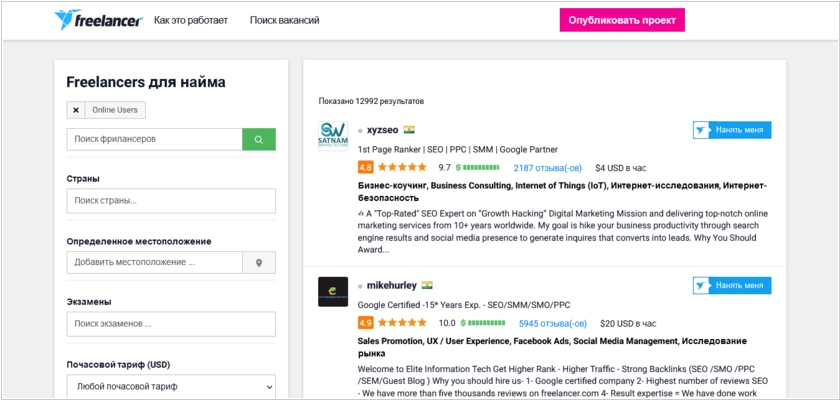
Task: Click the star rating of mikehurley
Action: (402, 322)
